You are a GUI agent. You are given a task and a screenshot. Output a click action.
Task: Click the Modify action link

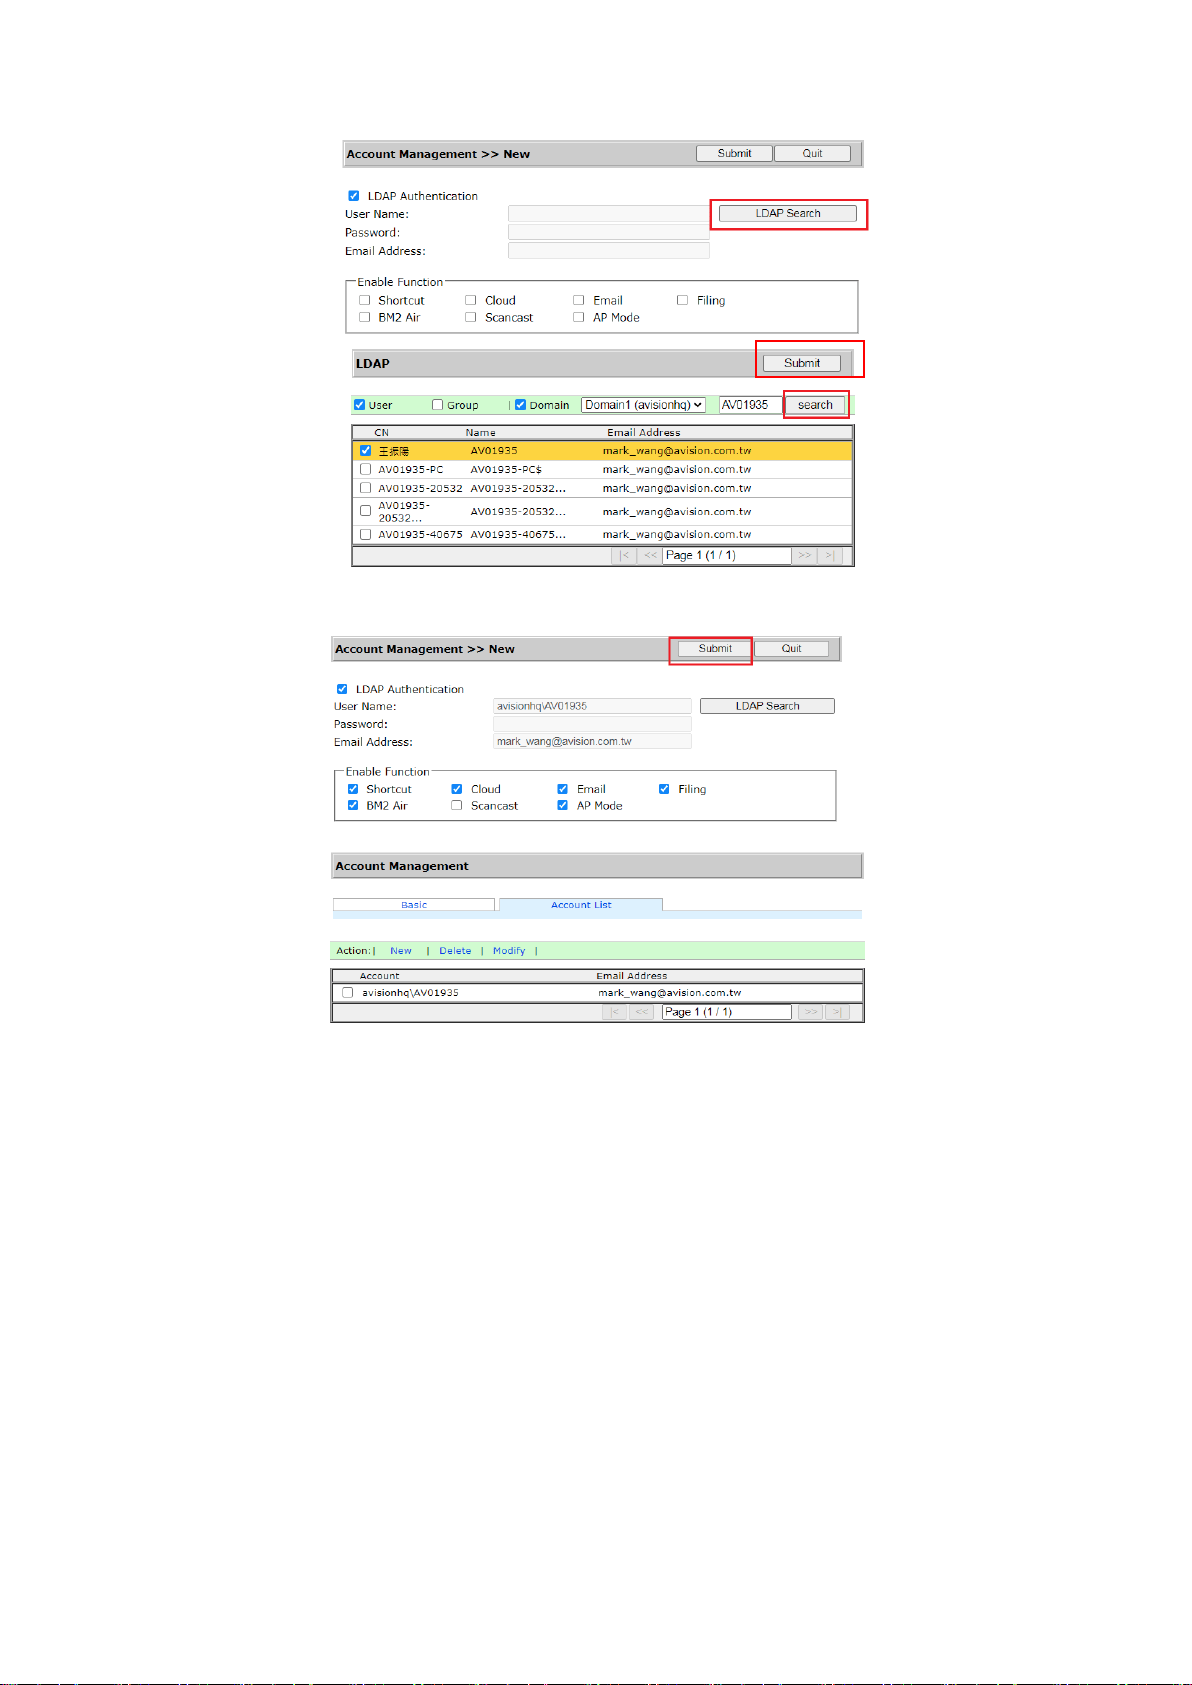[x=509, y=951]
